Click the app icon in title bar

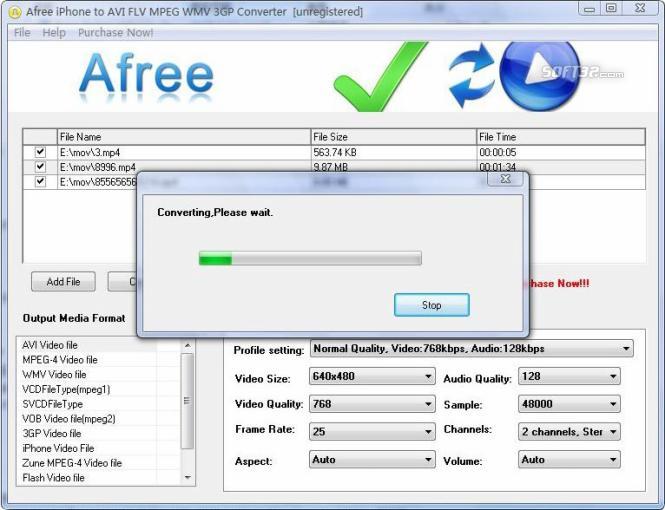(14, 13)
